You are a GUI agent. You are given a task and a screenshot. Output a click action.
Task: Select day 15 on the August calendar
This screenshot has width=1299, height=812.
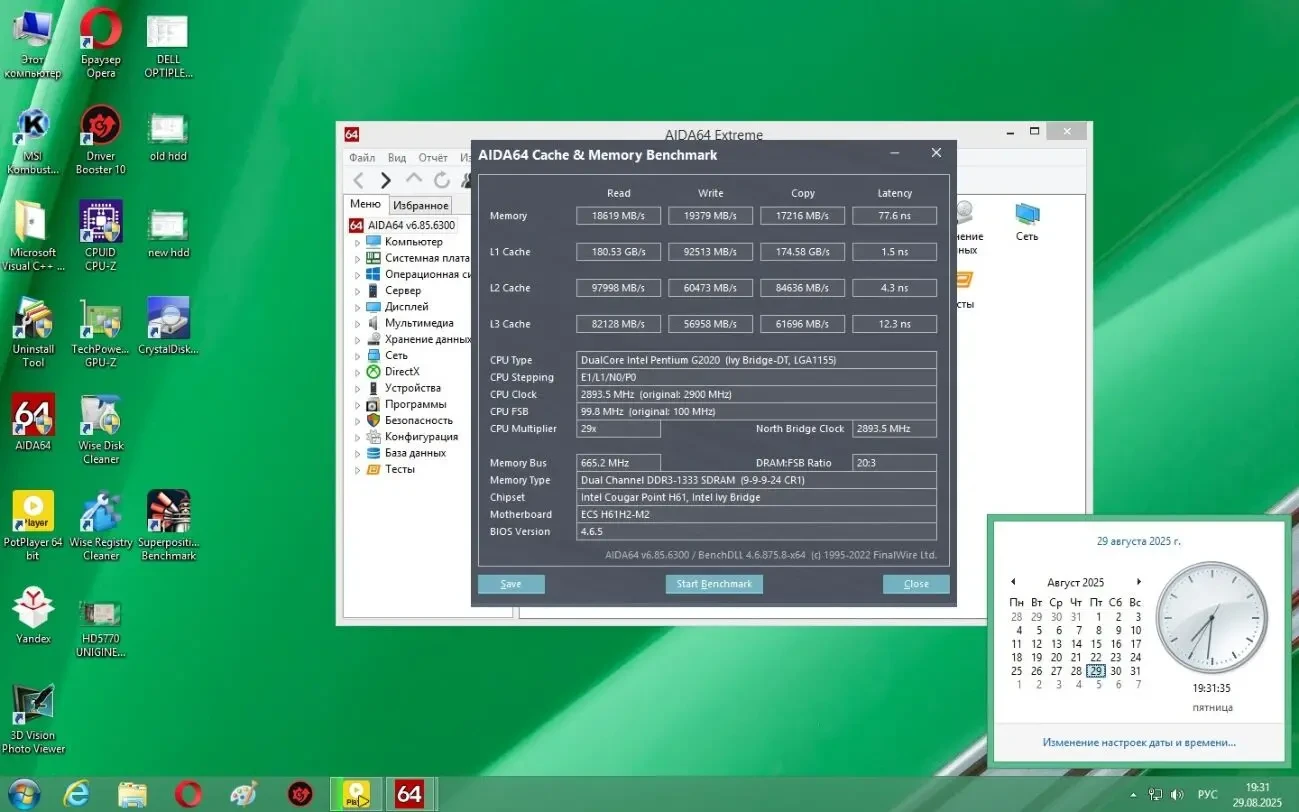(x=1096, y=644)
